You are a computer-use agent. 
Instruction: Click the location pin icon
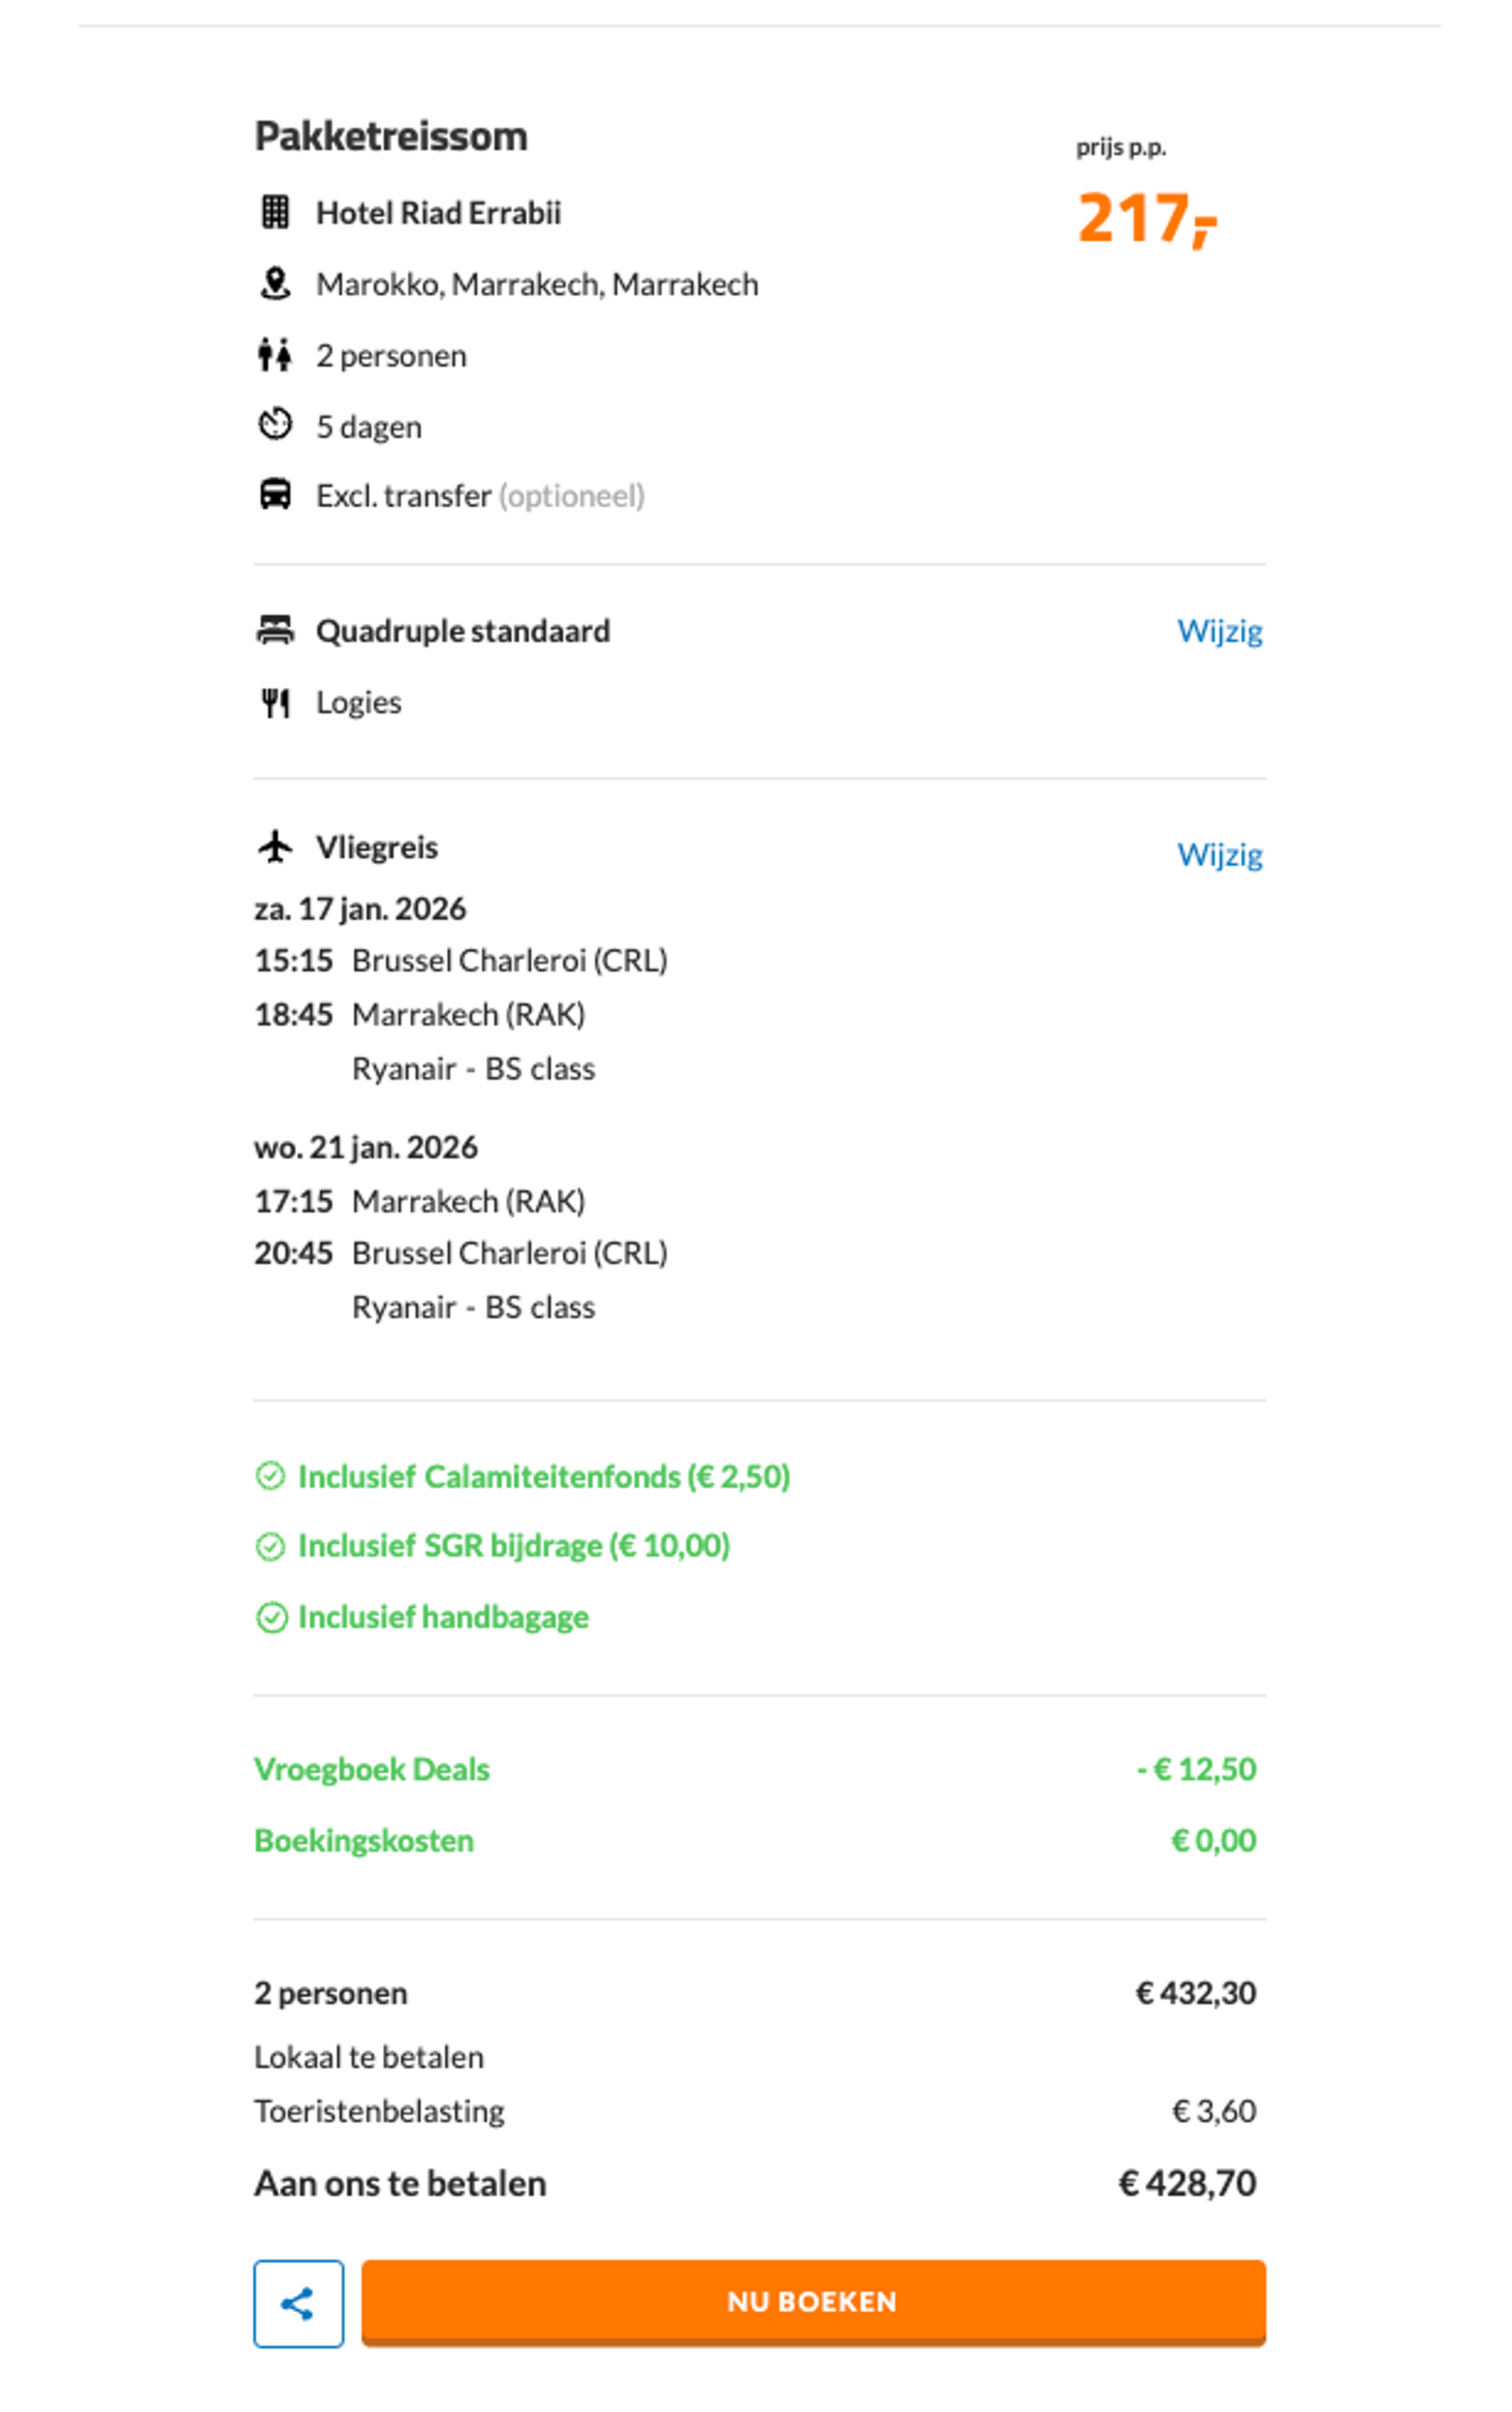[275, 284]
